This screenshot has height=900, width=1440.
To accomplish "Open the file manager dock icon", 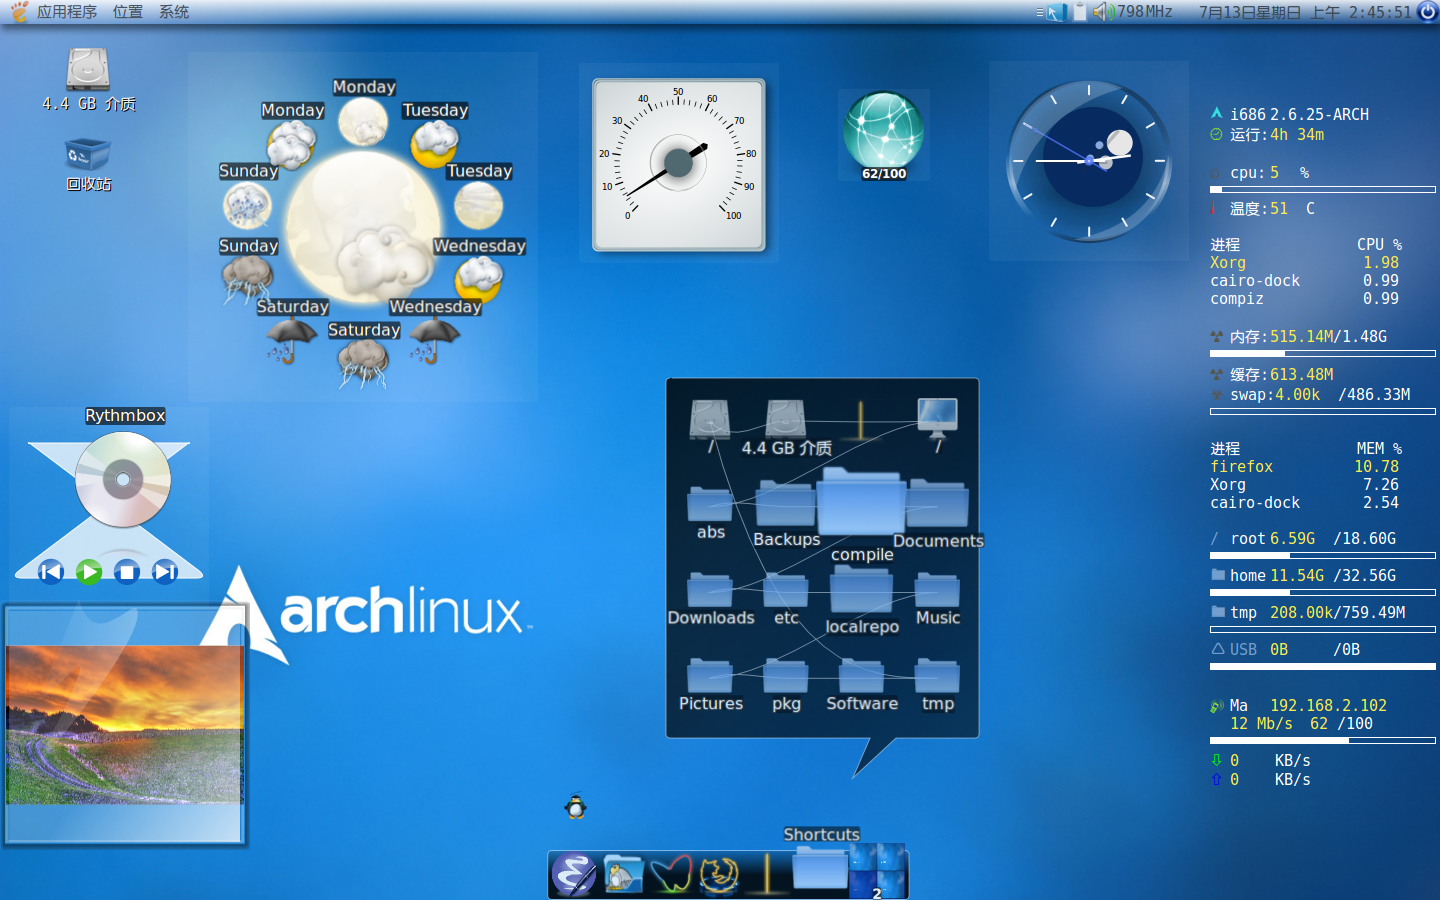I will coord(623,875).
